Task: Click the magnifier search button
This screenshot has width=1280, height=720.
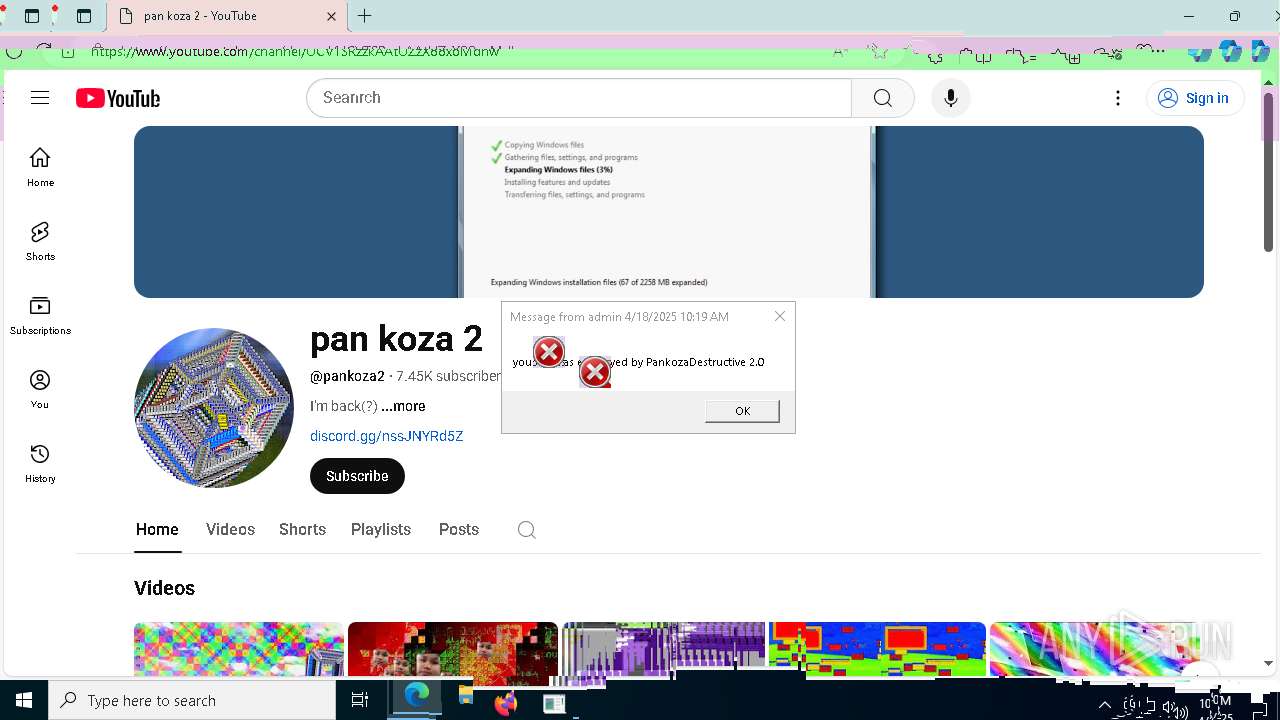Action: (882, 98)
